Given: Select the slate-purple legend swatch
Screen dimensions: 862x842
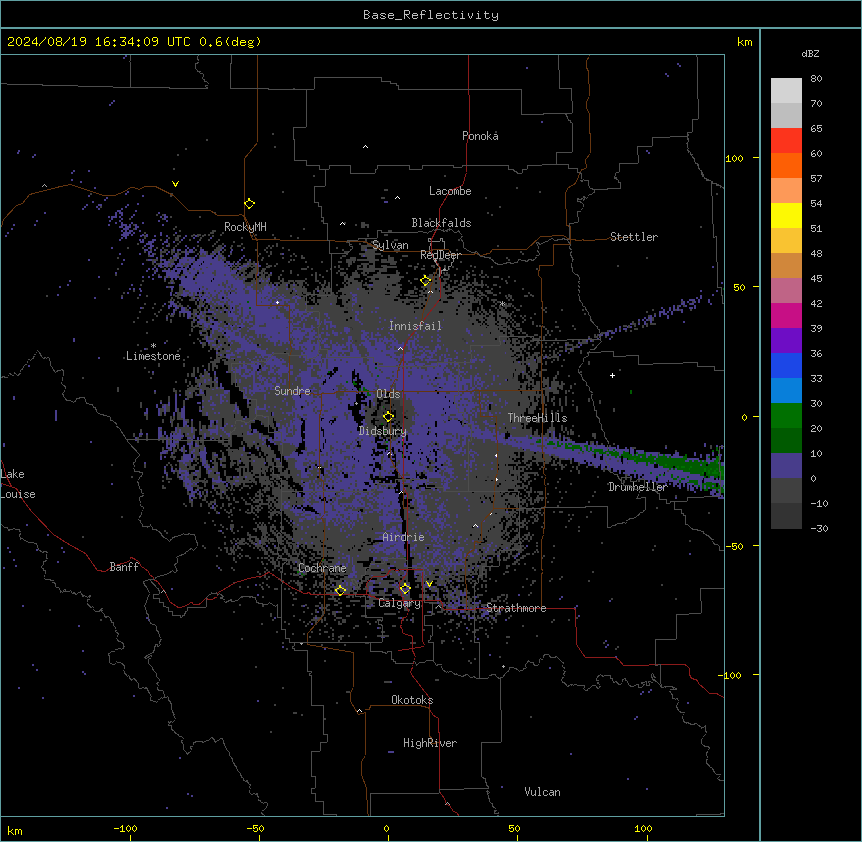Looking at the screenshot, I should tap(786, 466).
